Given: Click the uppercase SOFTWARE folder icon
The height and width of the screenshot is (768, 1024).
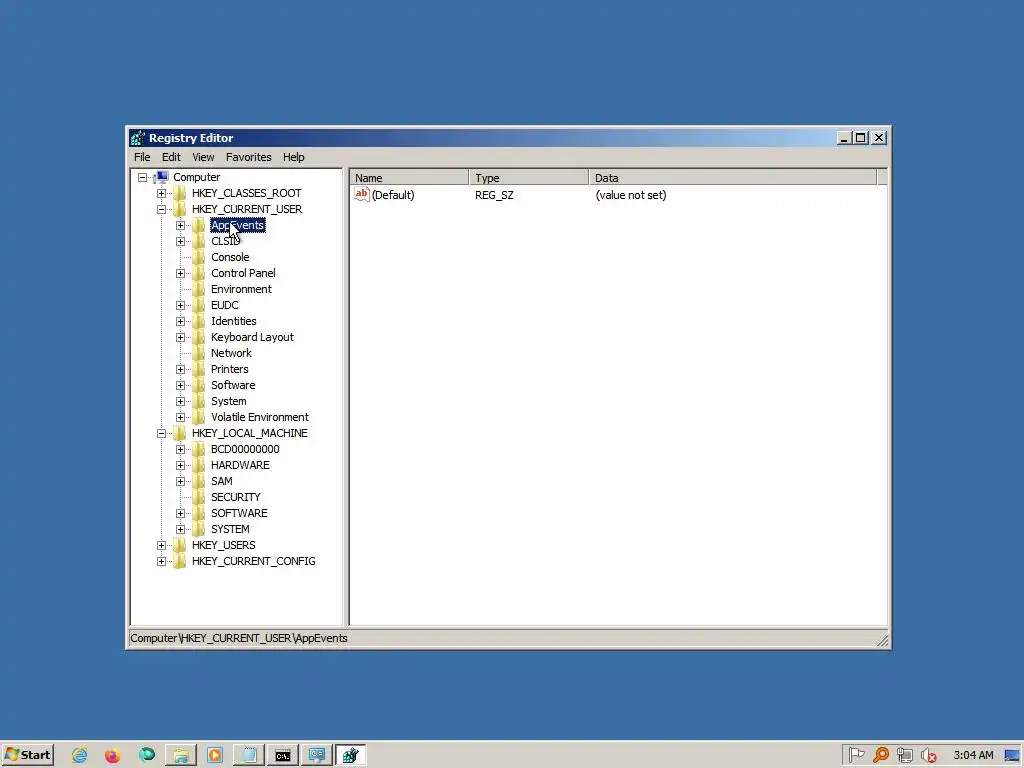Looking at the screenshot, I should (x=199, y=513).
